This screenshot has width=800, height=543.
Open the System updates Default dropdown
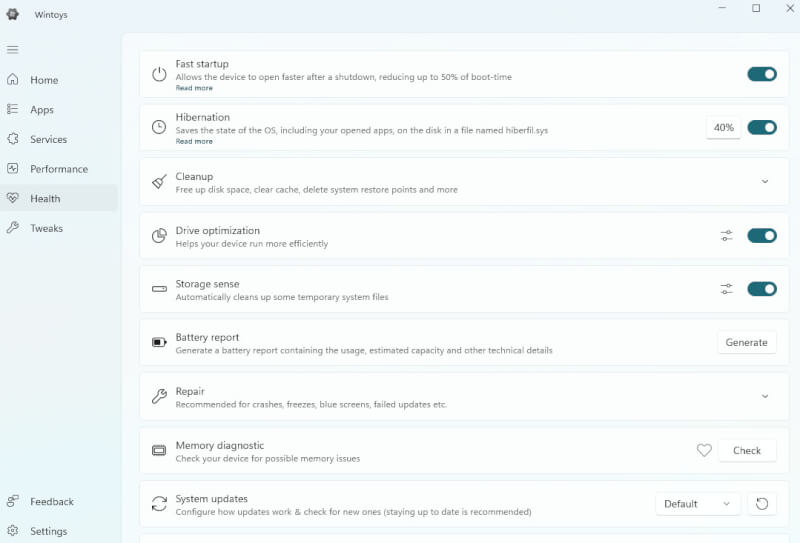[698, 504]
